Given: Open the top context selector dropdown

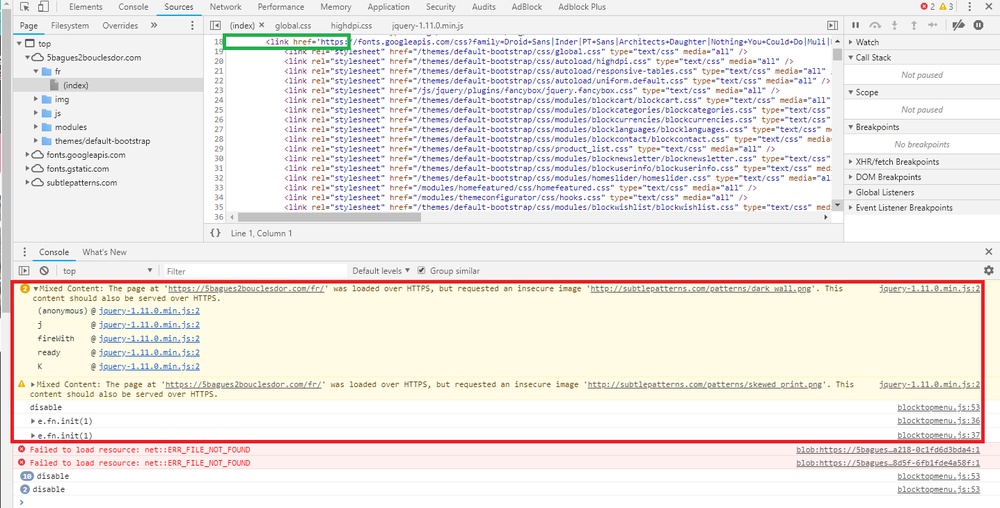Looking at the screenshot, I should click(x=107, y=271).
